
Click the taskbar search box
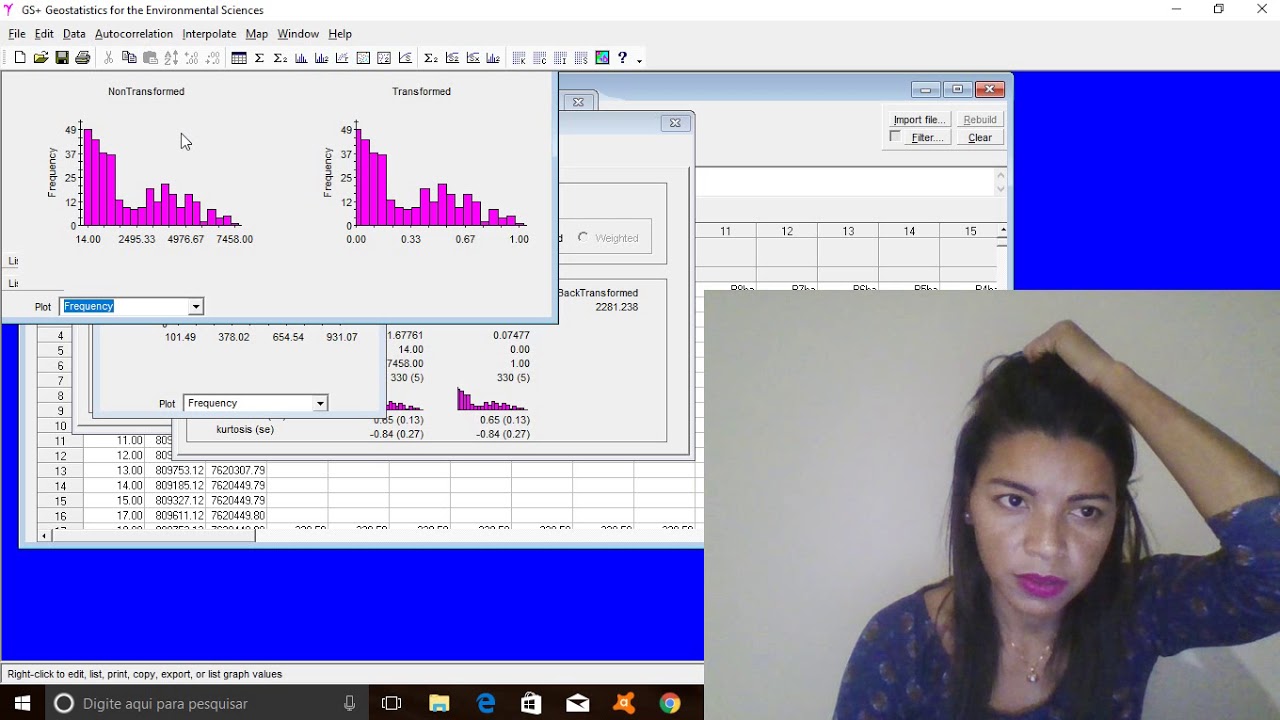coord(206,703)
